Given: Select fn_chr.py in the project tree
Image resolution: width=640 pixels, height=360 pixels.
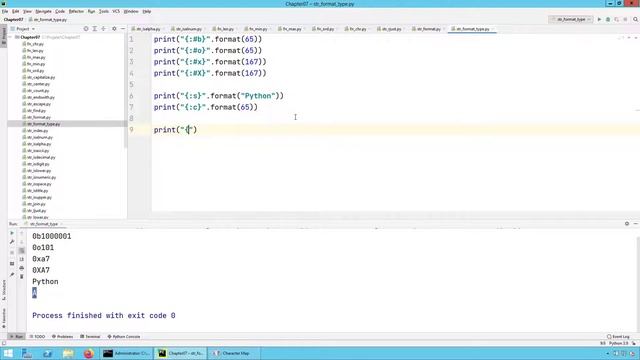Looking at the screenshot, I should (x=35, y=44).
